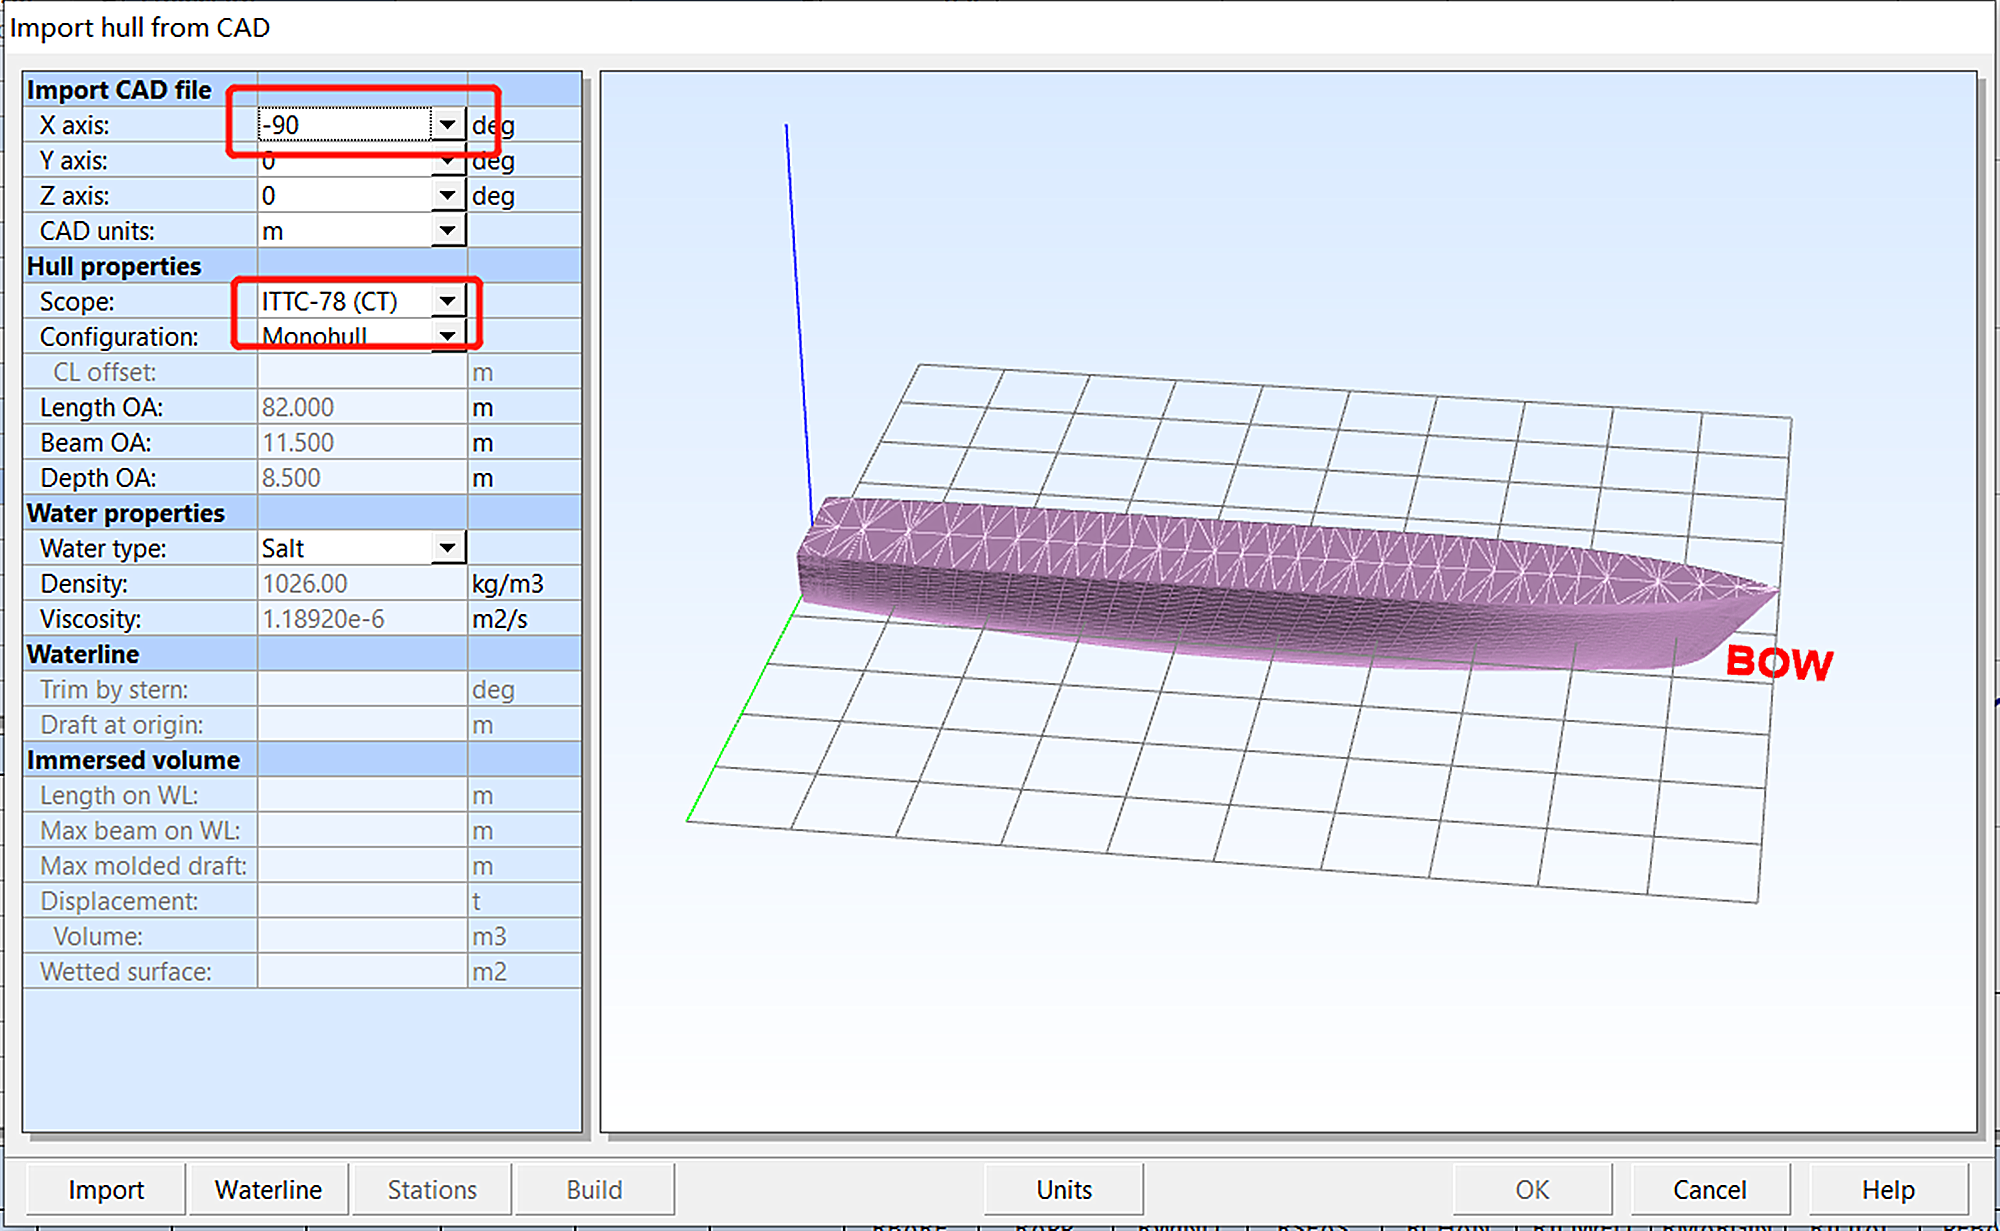2000x1231 pixels.
Task: Open the Y axis rotation dropdown
Action: pyautogui.click(x=448, y=160)
